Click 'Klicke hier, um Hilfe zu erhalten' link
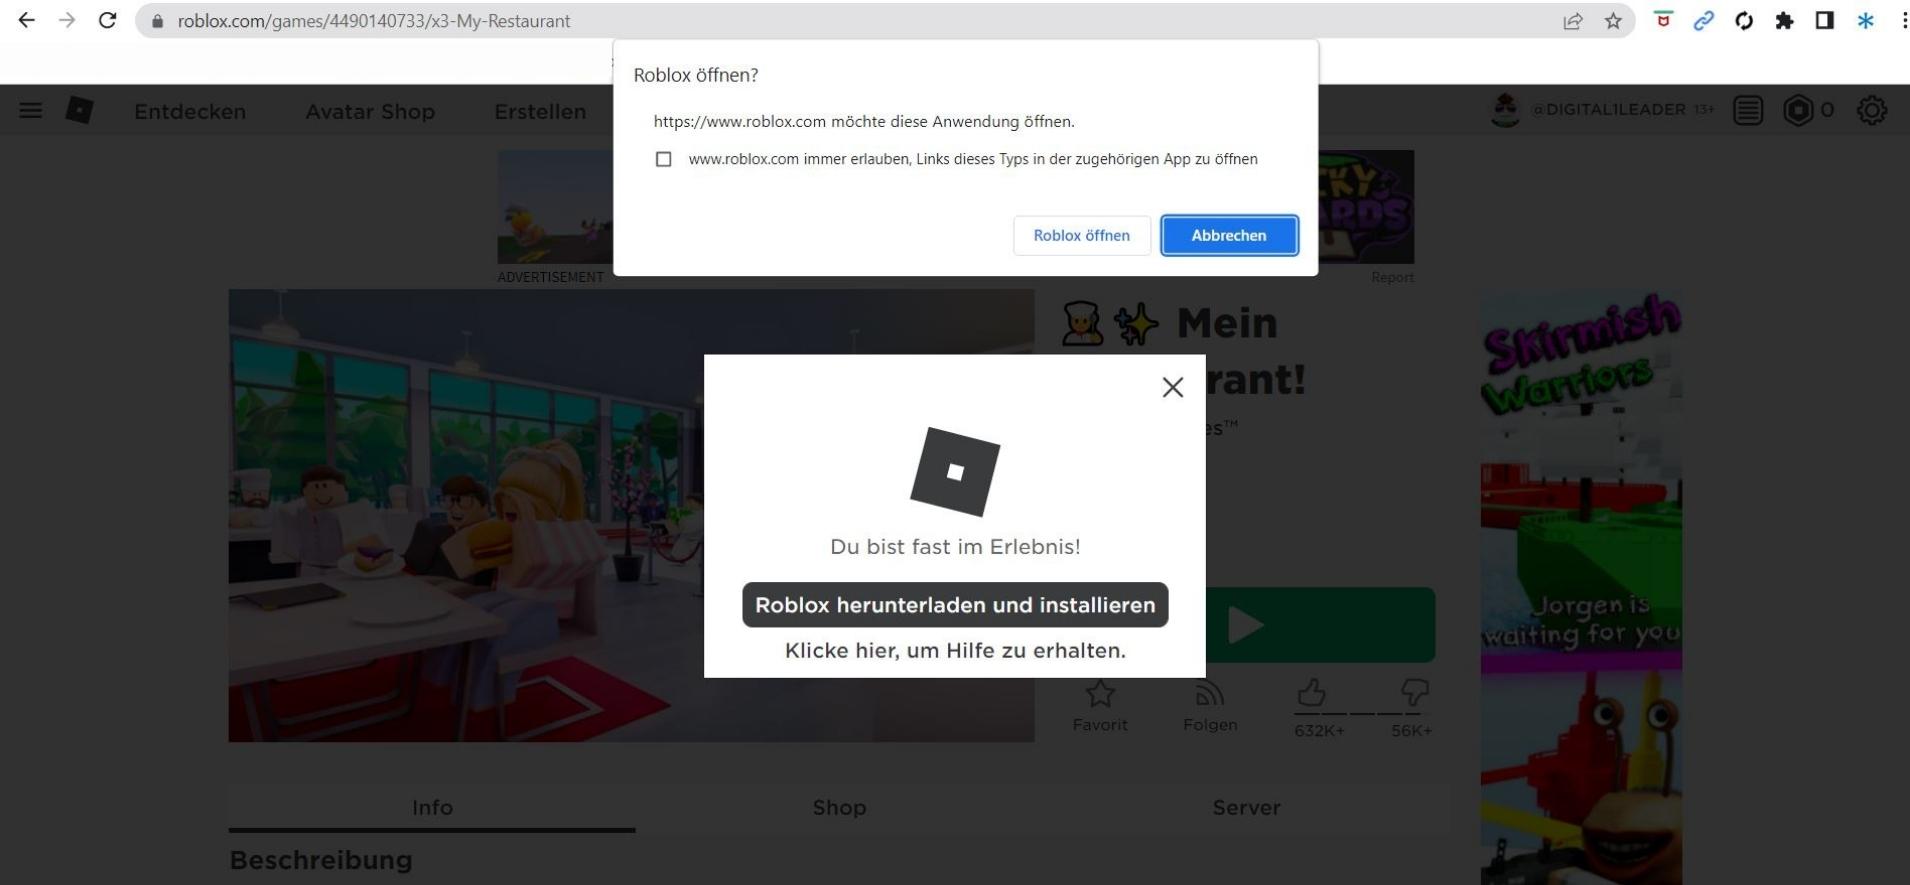This screenshot has height=885, width=1910. click(x=955, y=651)
